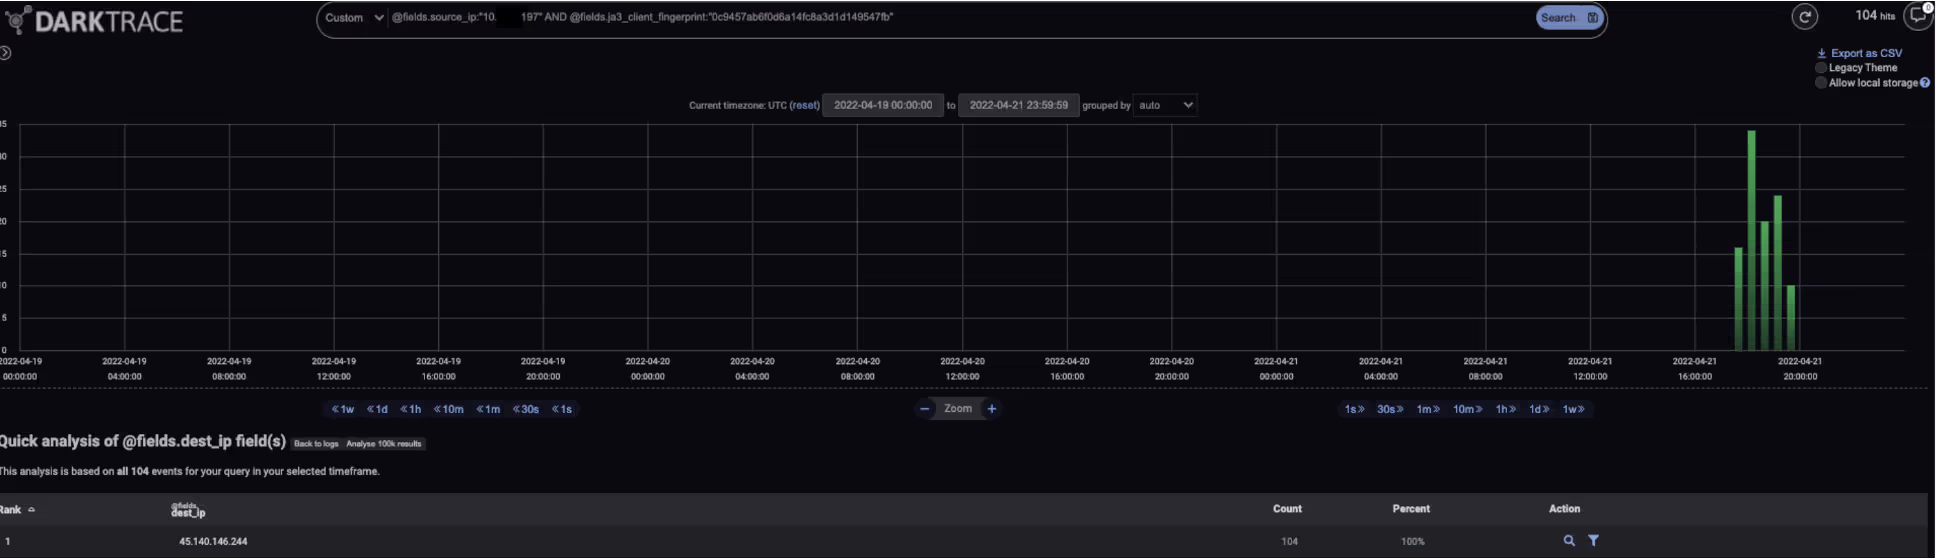This screenshot has width=1936, height=558.
Task: Shift time back one week (1w)
Action: click(343, 409)
